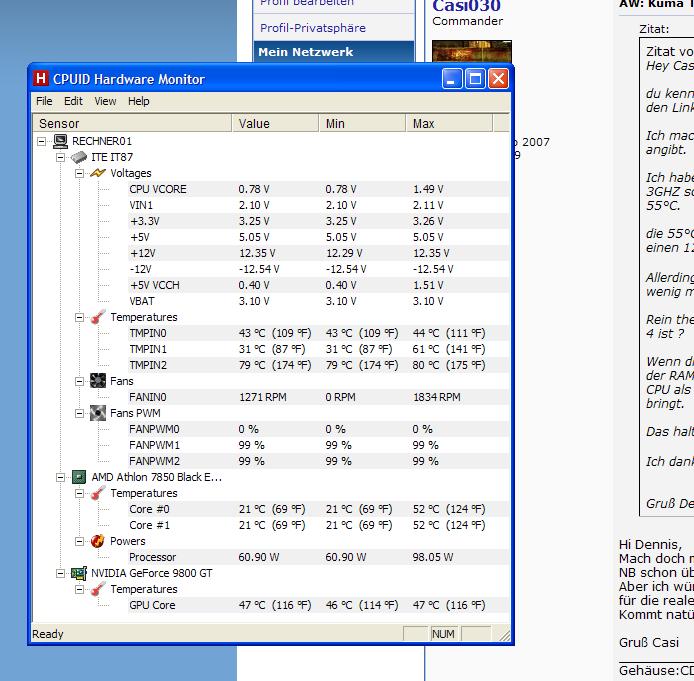Select the CPU VCORE row
This screenshot has height=681, width=694.
point(318,189)
